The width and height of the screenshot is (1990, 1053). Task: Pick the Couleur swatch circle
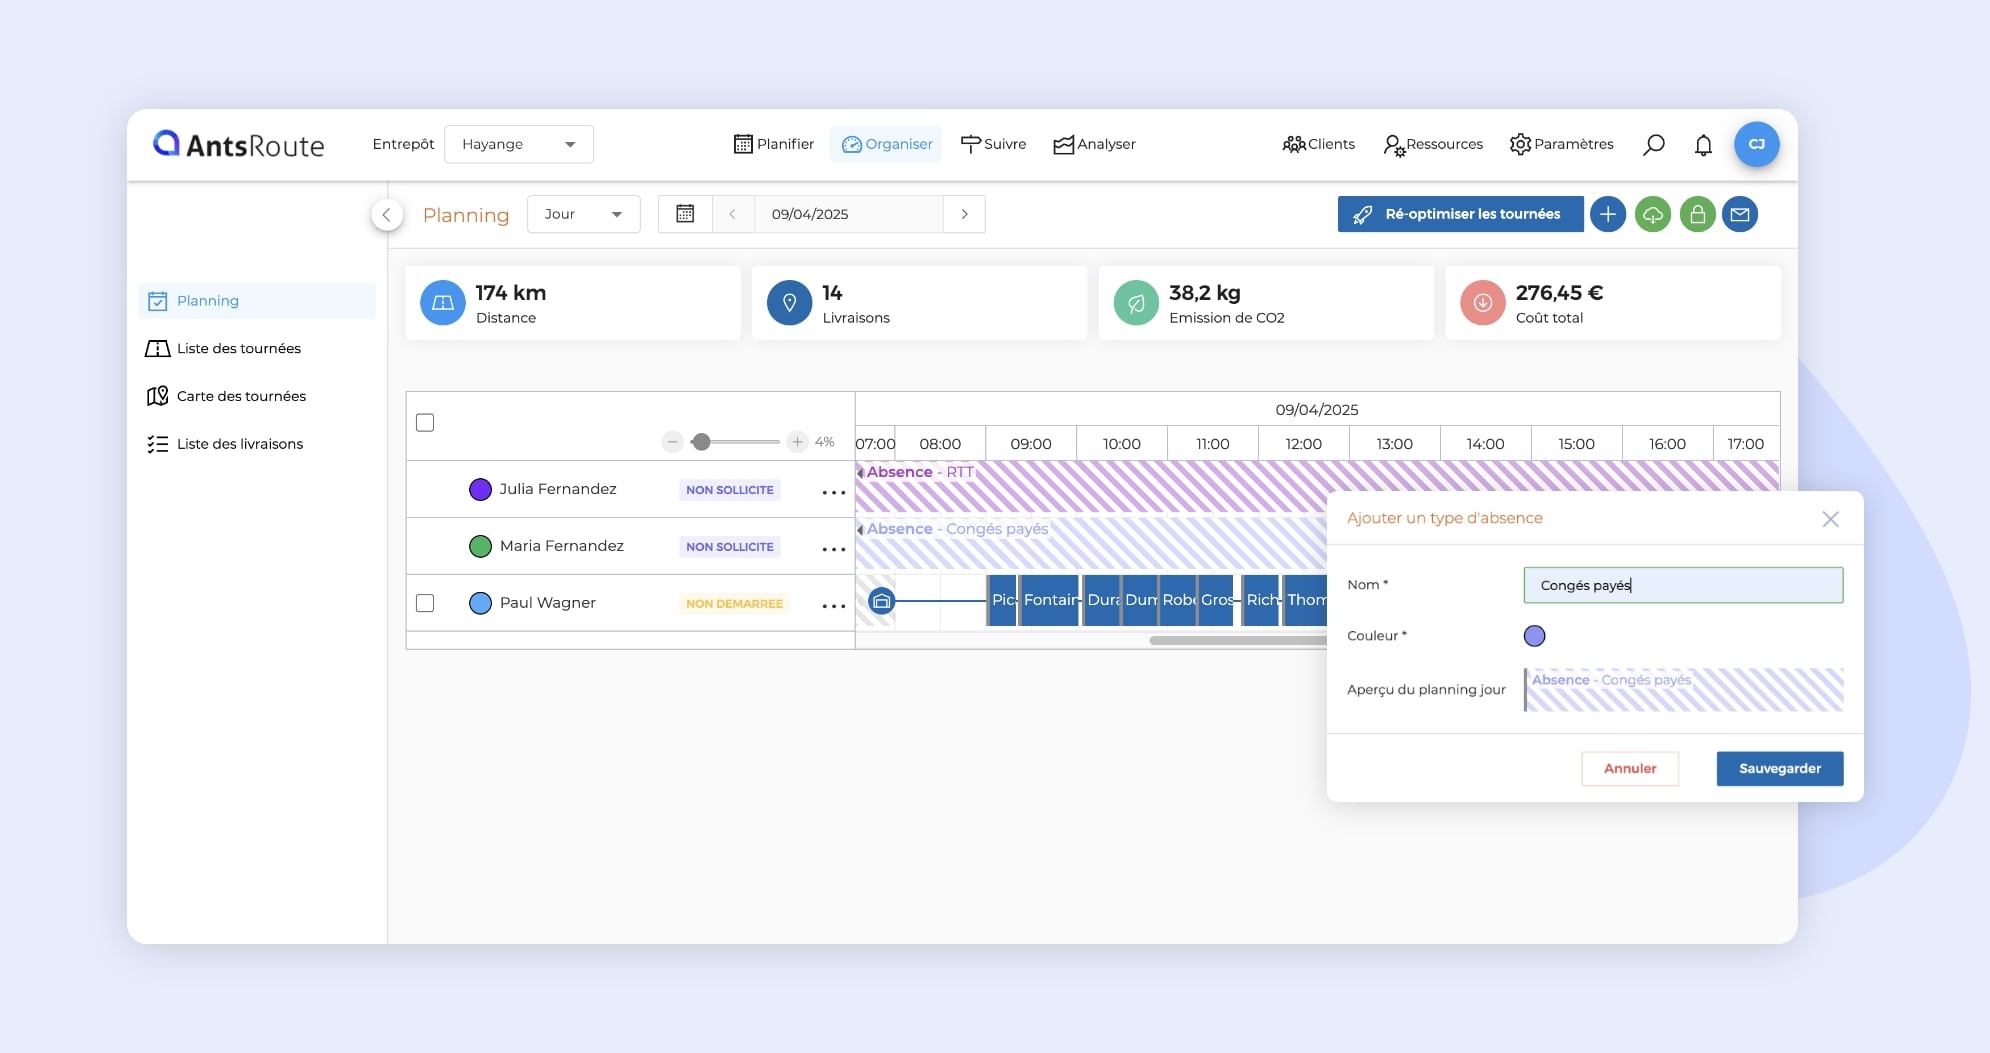coord(1534,636)
